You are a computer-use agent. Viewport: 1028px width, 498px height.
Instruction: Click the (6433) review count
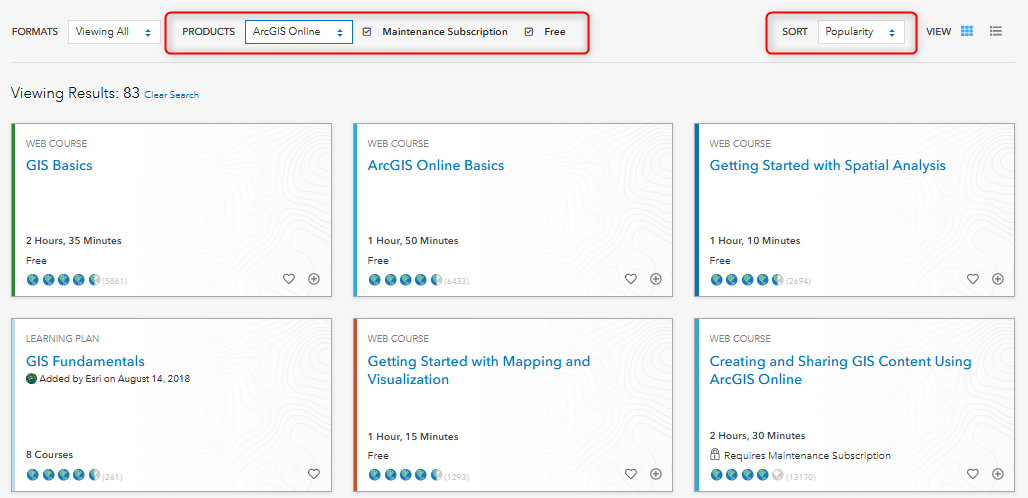[457, 282]
